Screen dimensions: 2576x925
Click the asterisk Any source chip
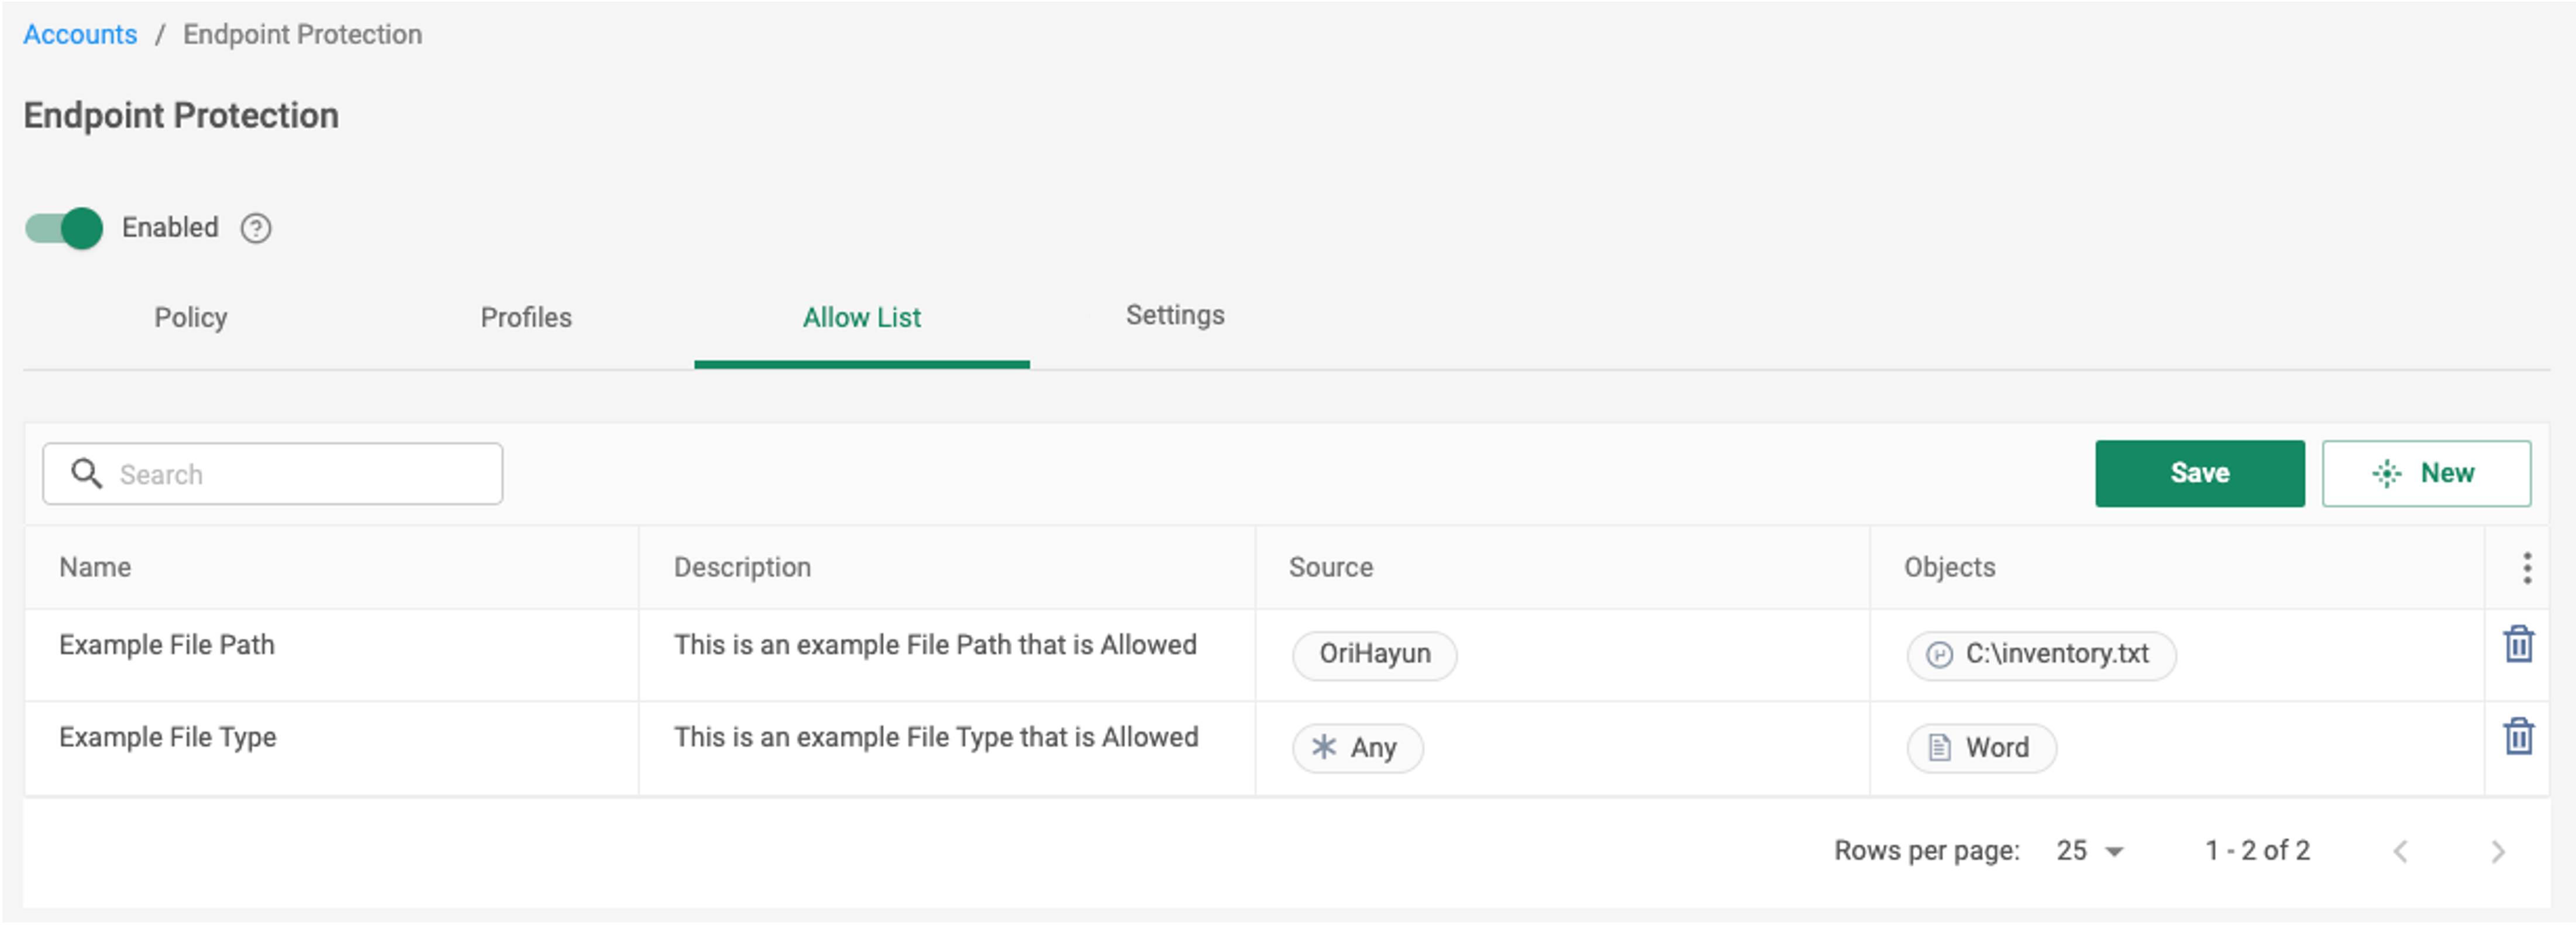1357,748
